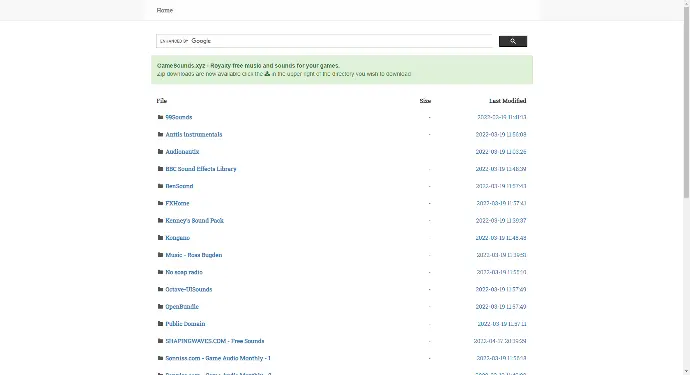
Task: Open the Audionautix folder
Action: point(182,151)
